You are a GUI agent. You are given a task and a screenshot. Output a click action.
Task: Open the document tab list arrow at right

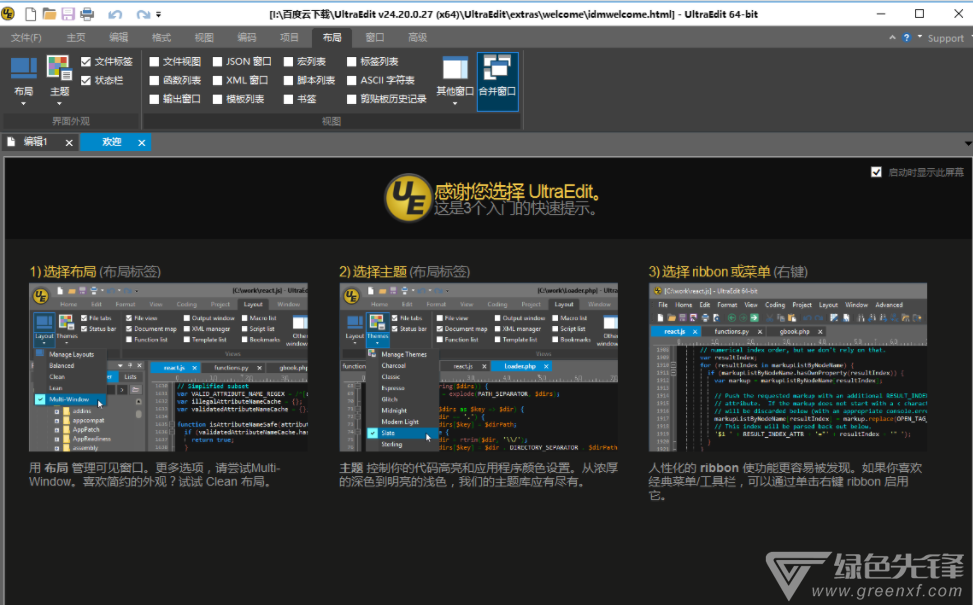(x=968, y=143)
